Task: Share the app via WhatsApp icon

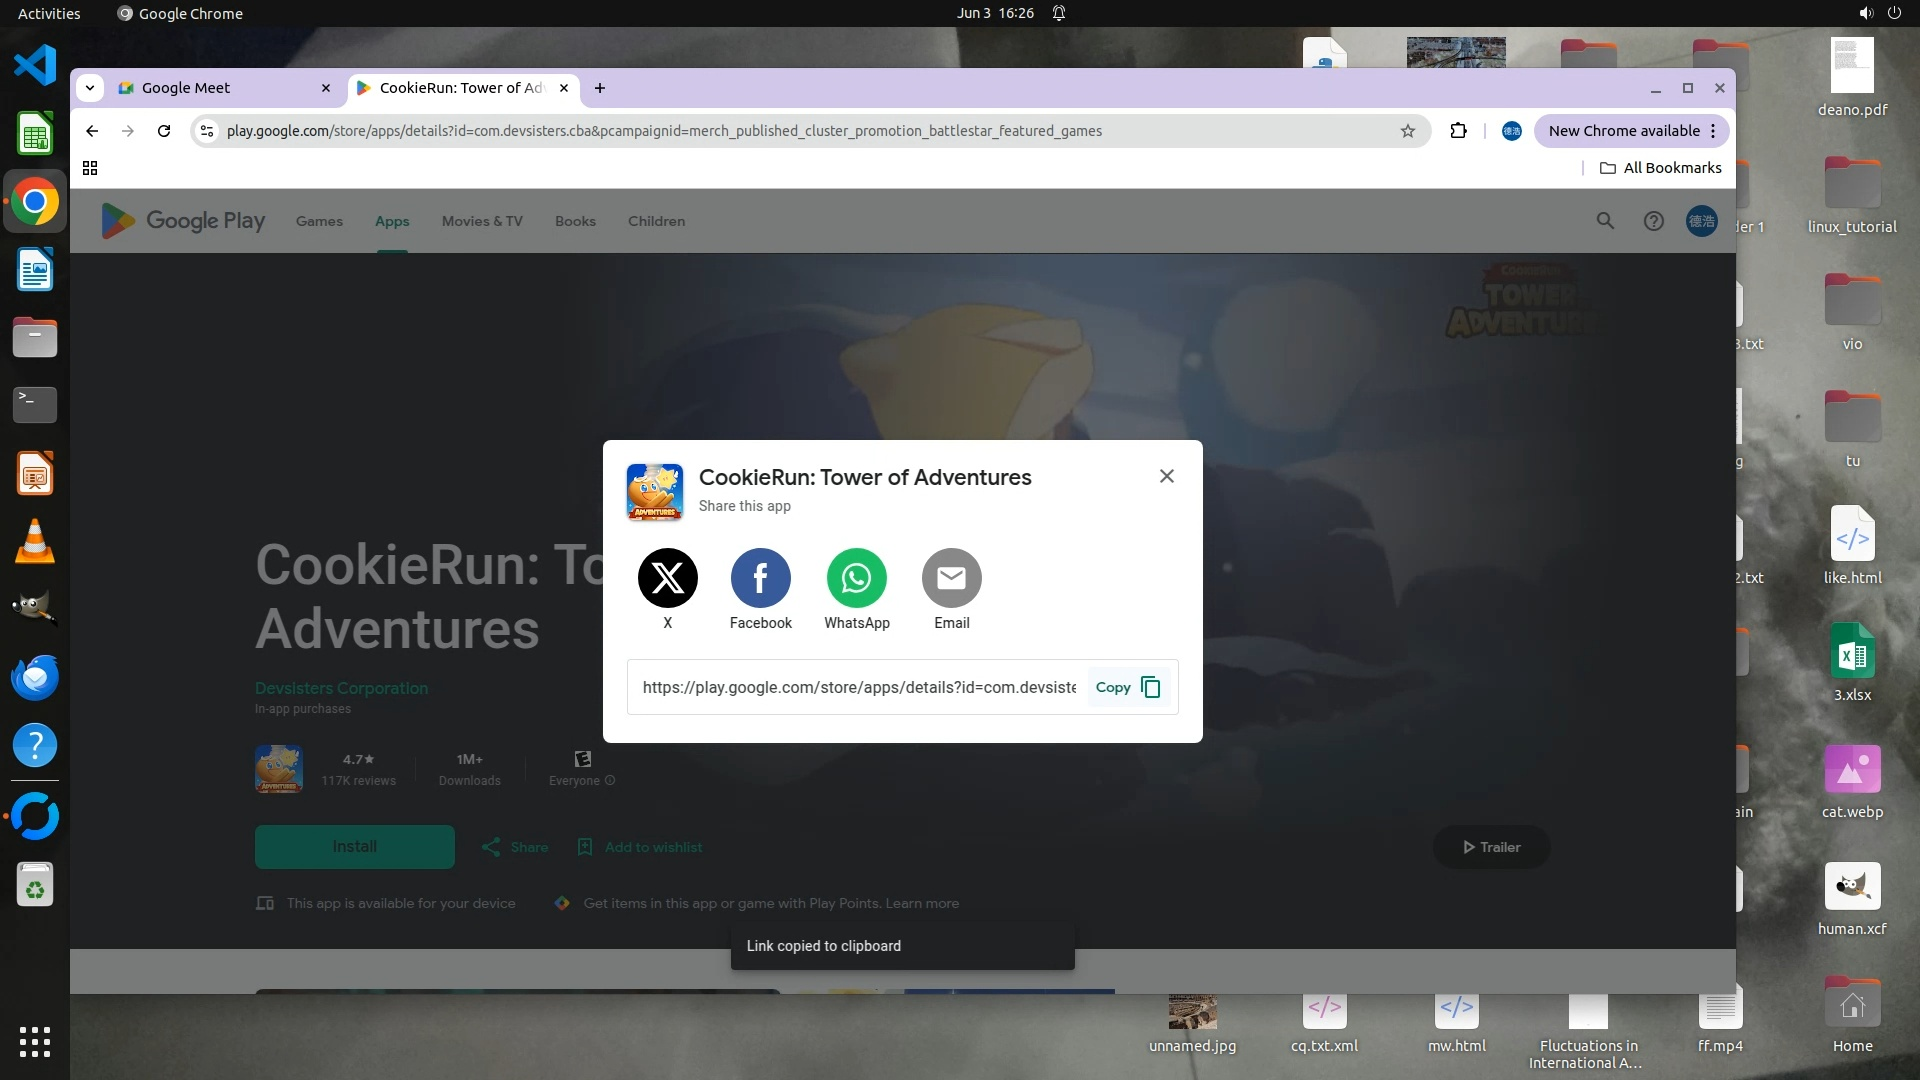Action: pyautogui.click(x=856, y=578)
